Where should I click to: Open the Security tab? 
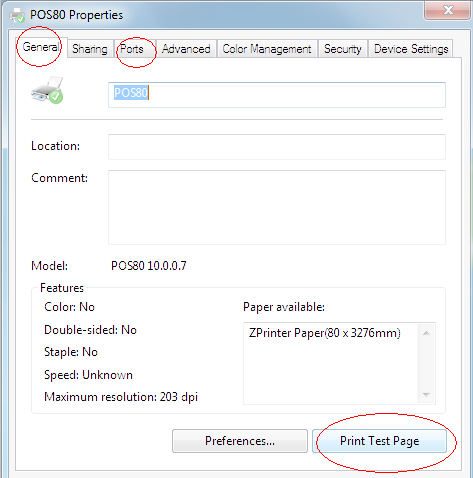(343, 49)
